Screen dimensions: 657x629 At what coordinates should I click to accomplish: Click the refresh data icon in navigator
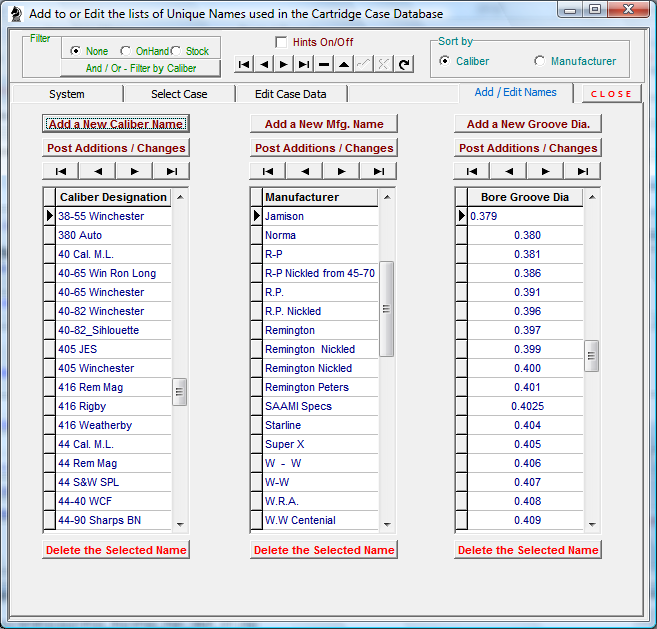404,64
